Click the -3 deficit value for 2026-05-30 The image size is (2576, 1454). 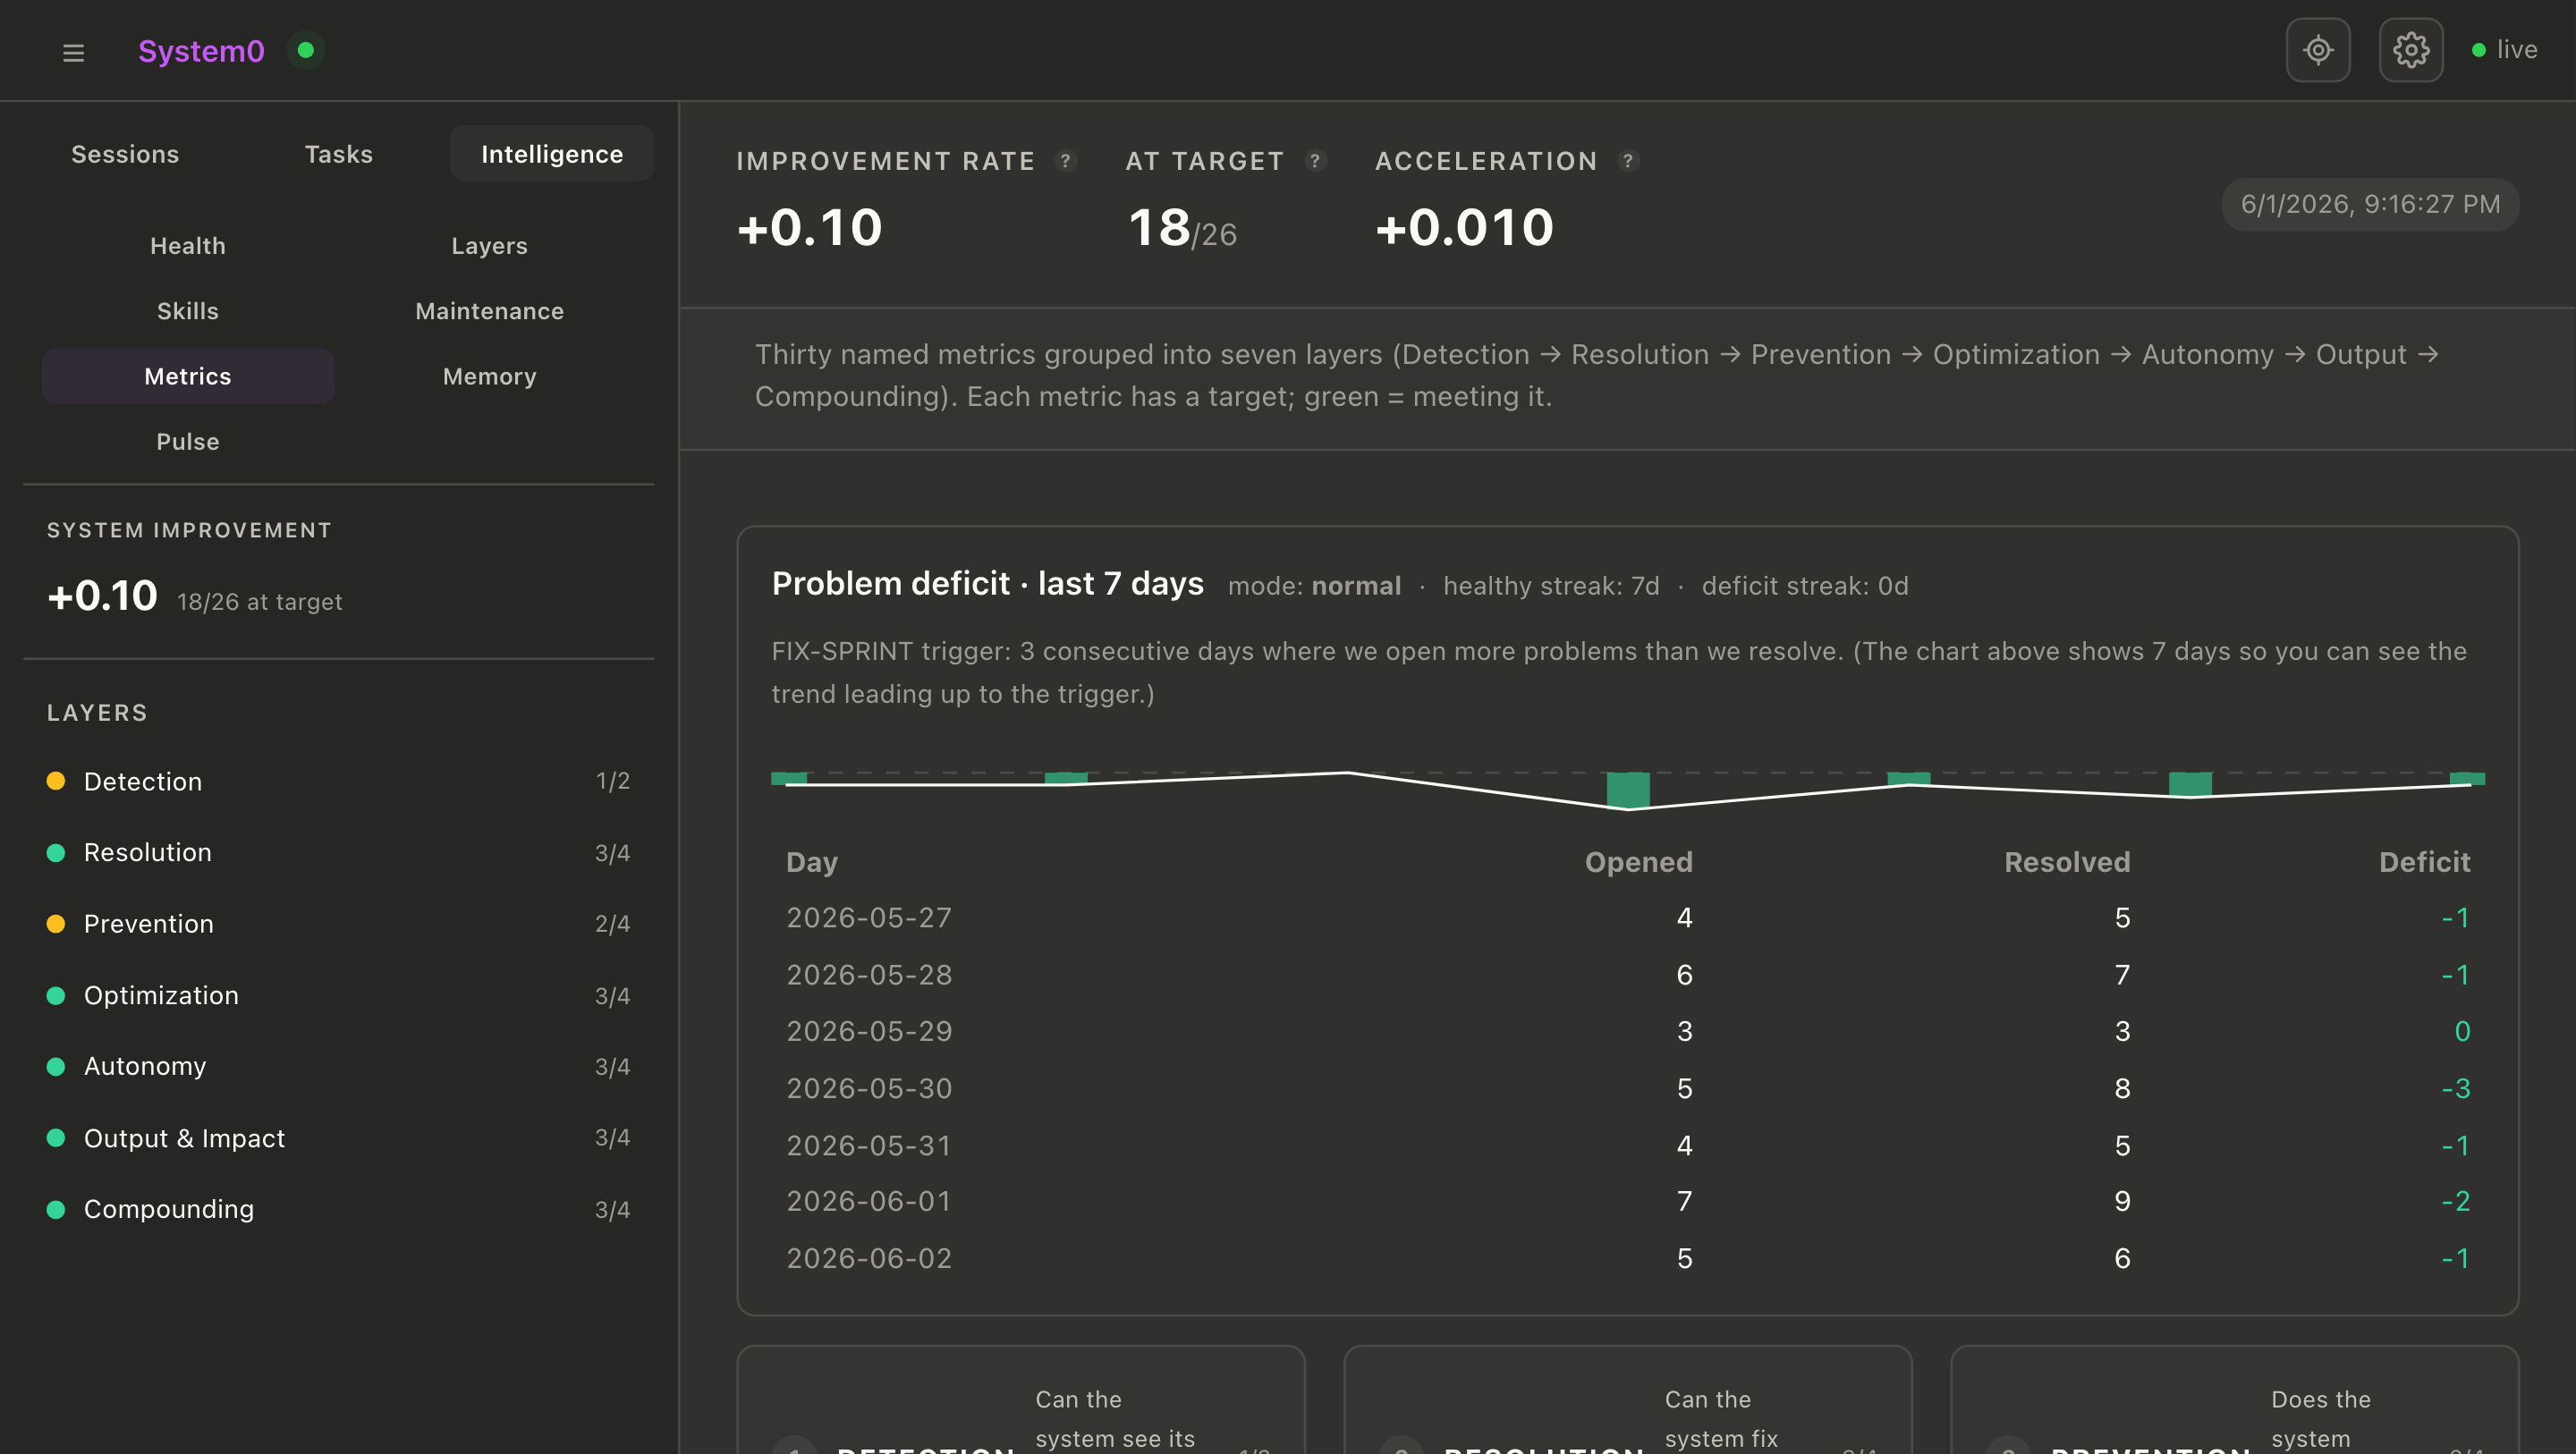[2456, 1088]
